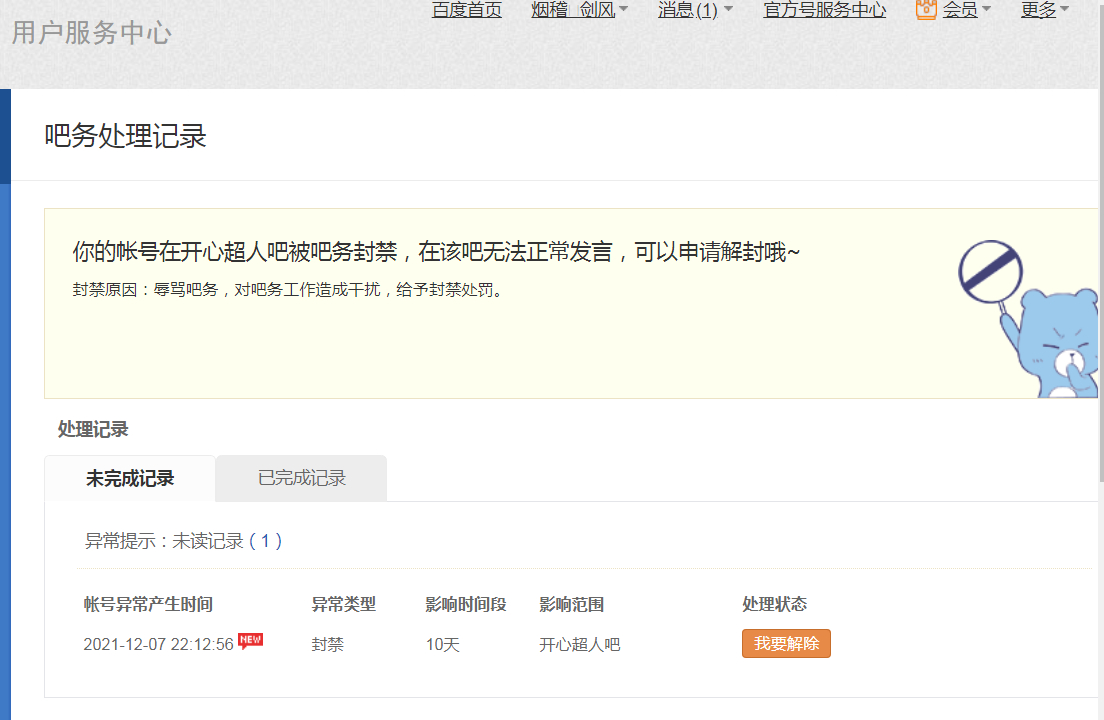Open the 百度首页 link
Viewport: 1104px width, 720px height.
pos(467,10)
